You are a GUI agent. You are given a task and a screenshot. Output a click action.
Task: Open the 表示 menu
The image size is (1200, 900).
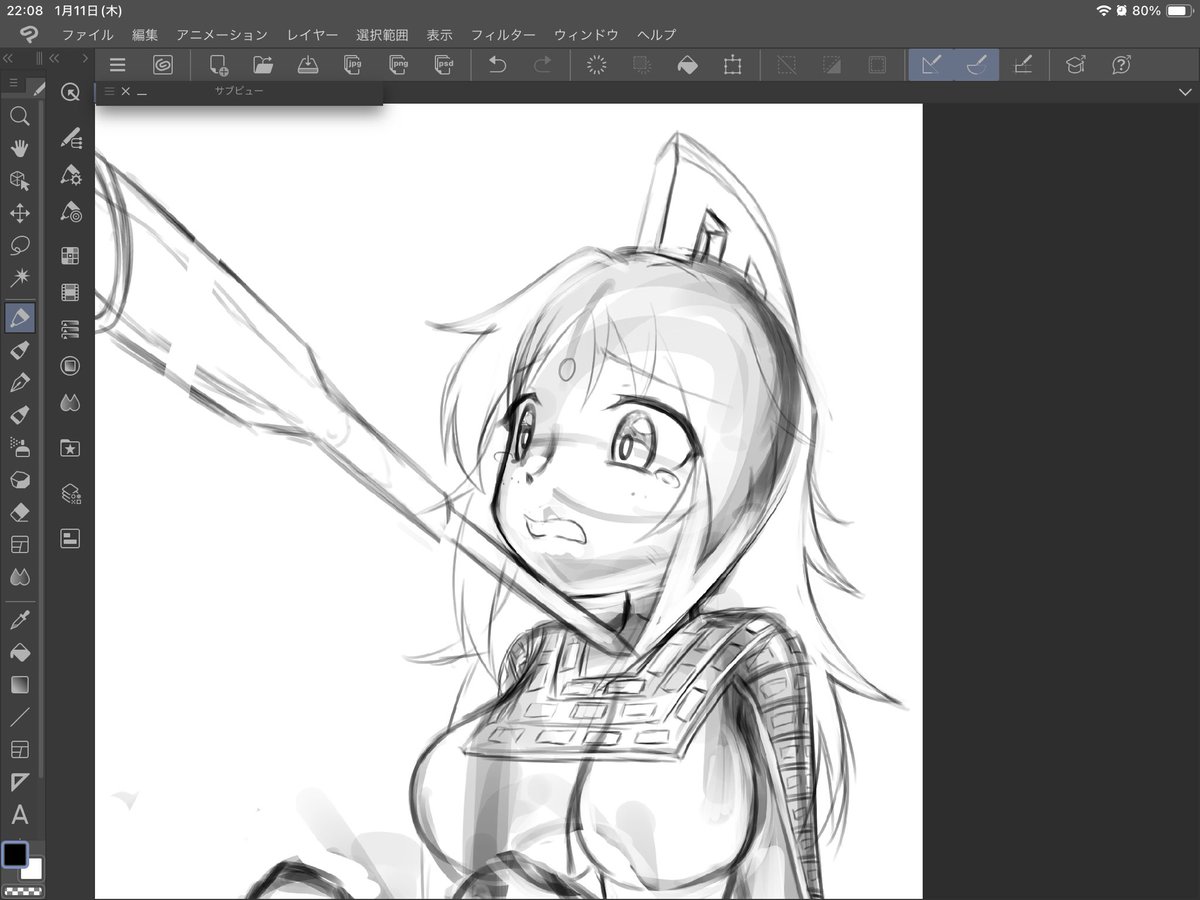[439, 35]
